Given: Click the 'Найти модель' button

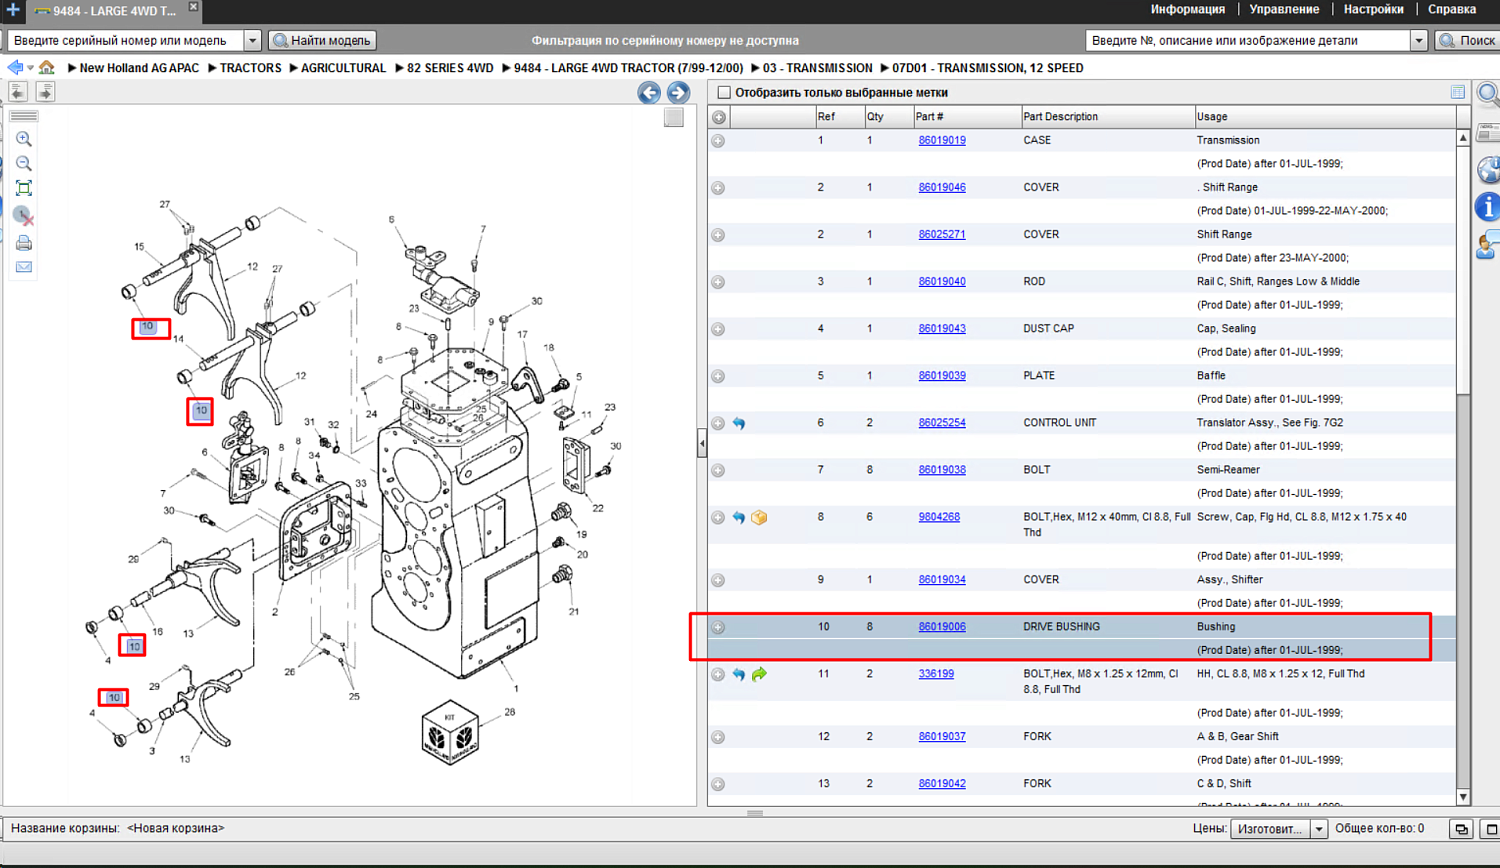Looking at the screenshot, I should (x=323, y=41).
